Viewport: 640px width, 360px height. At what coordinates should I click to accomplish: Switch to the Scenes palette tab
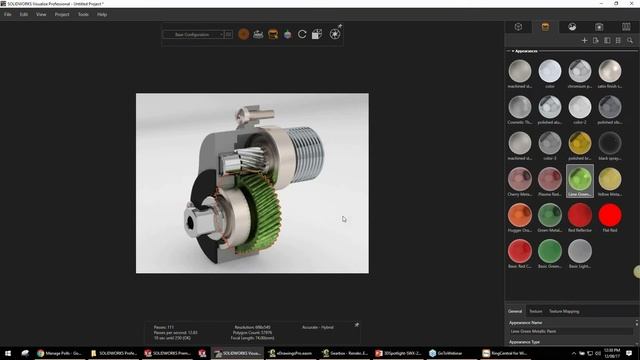572,27
